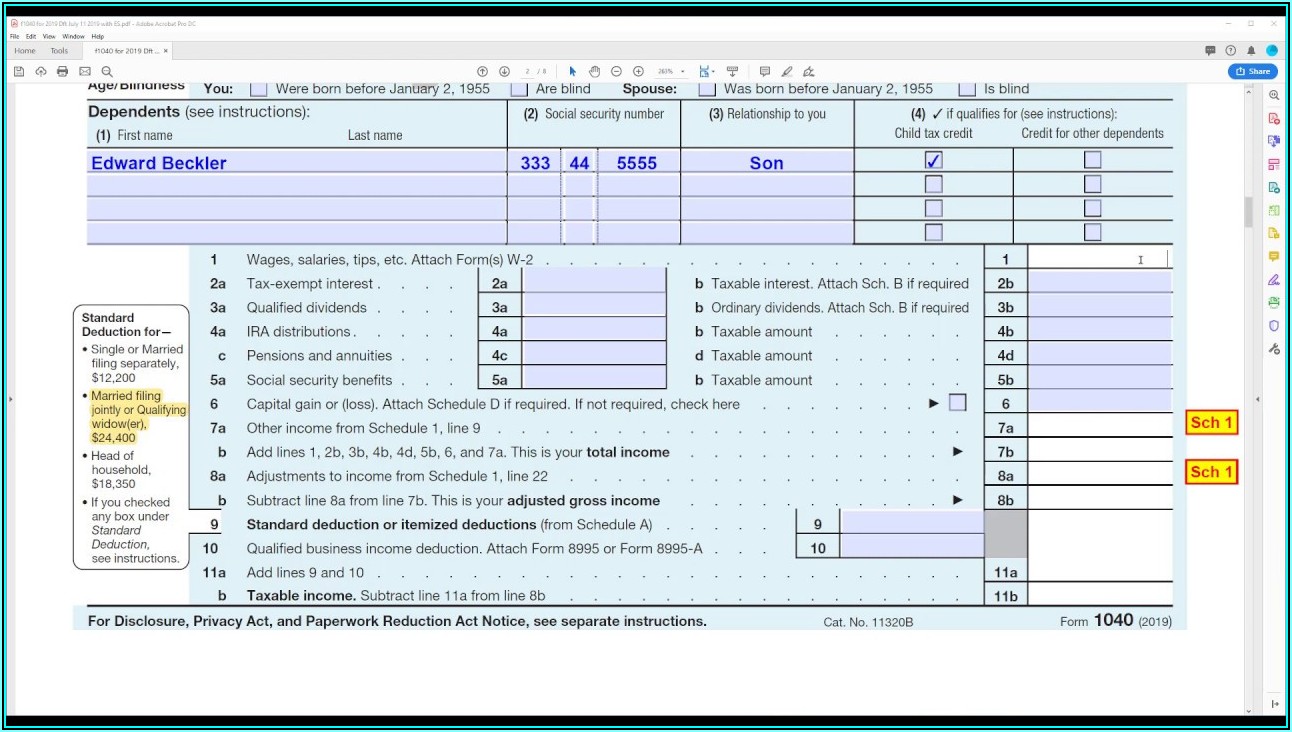1292x732 pixels.
Task: Click the Save file icon
Action: tap(19, 71)
